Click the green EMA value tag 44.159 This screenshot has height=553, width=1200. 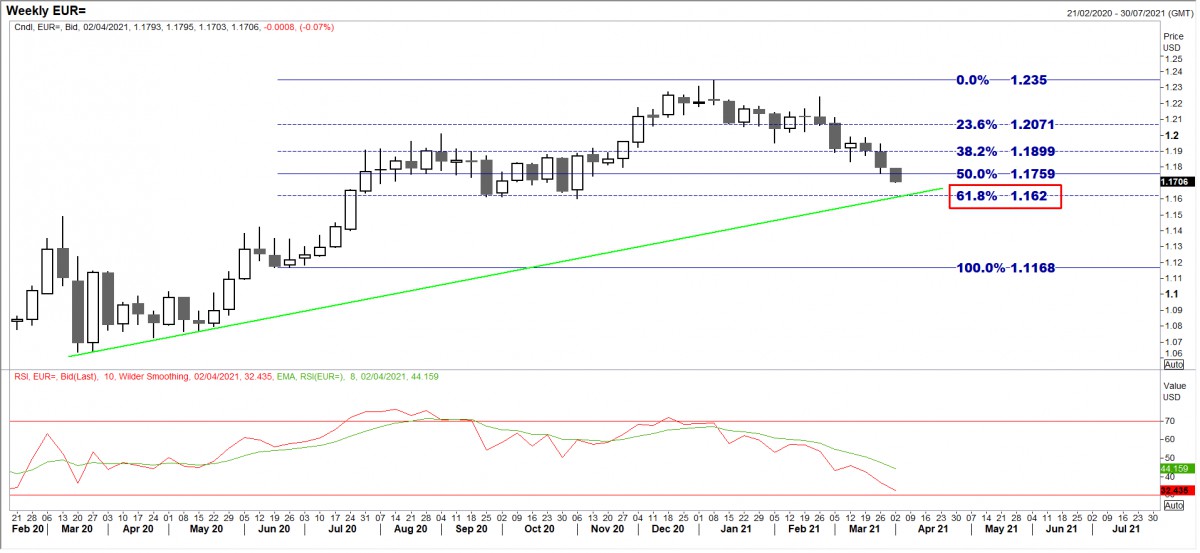(x=1173, y=468)
